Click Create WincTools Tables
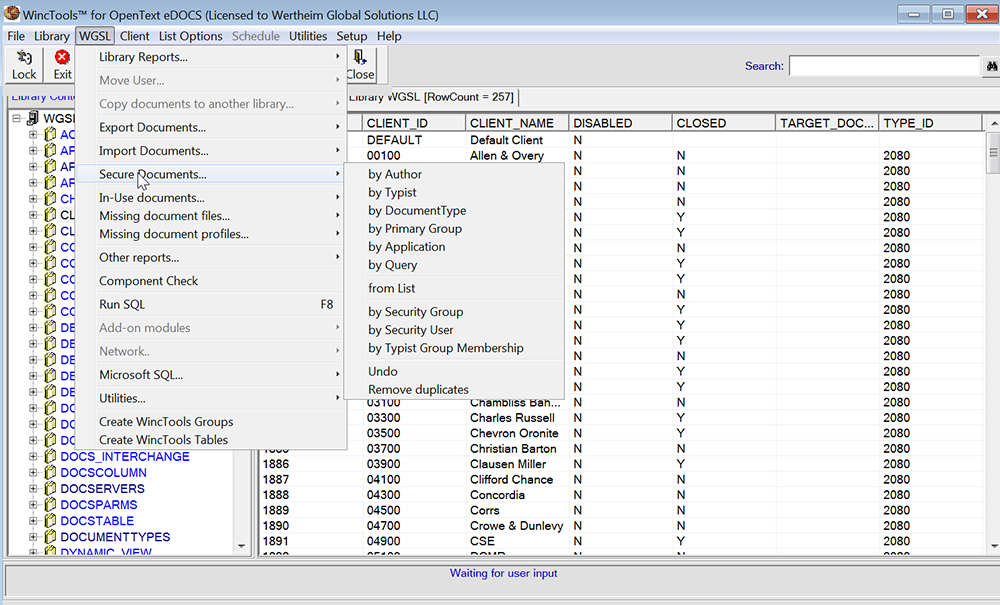The width and height of the screenshot is (1000, 605). [x=210, y=440]
